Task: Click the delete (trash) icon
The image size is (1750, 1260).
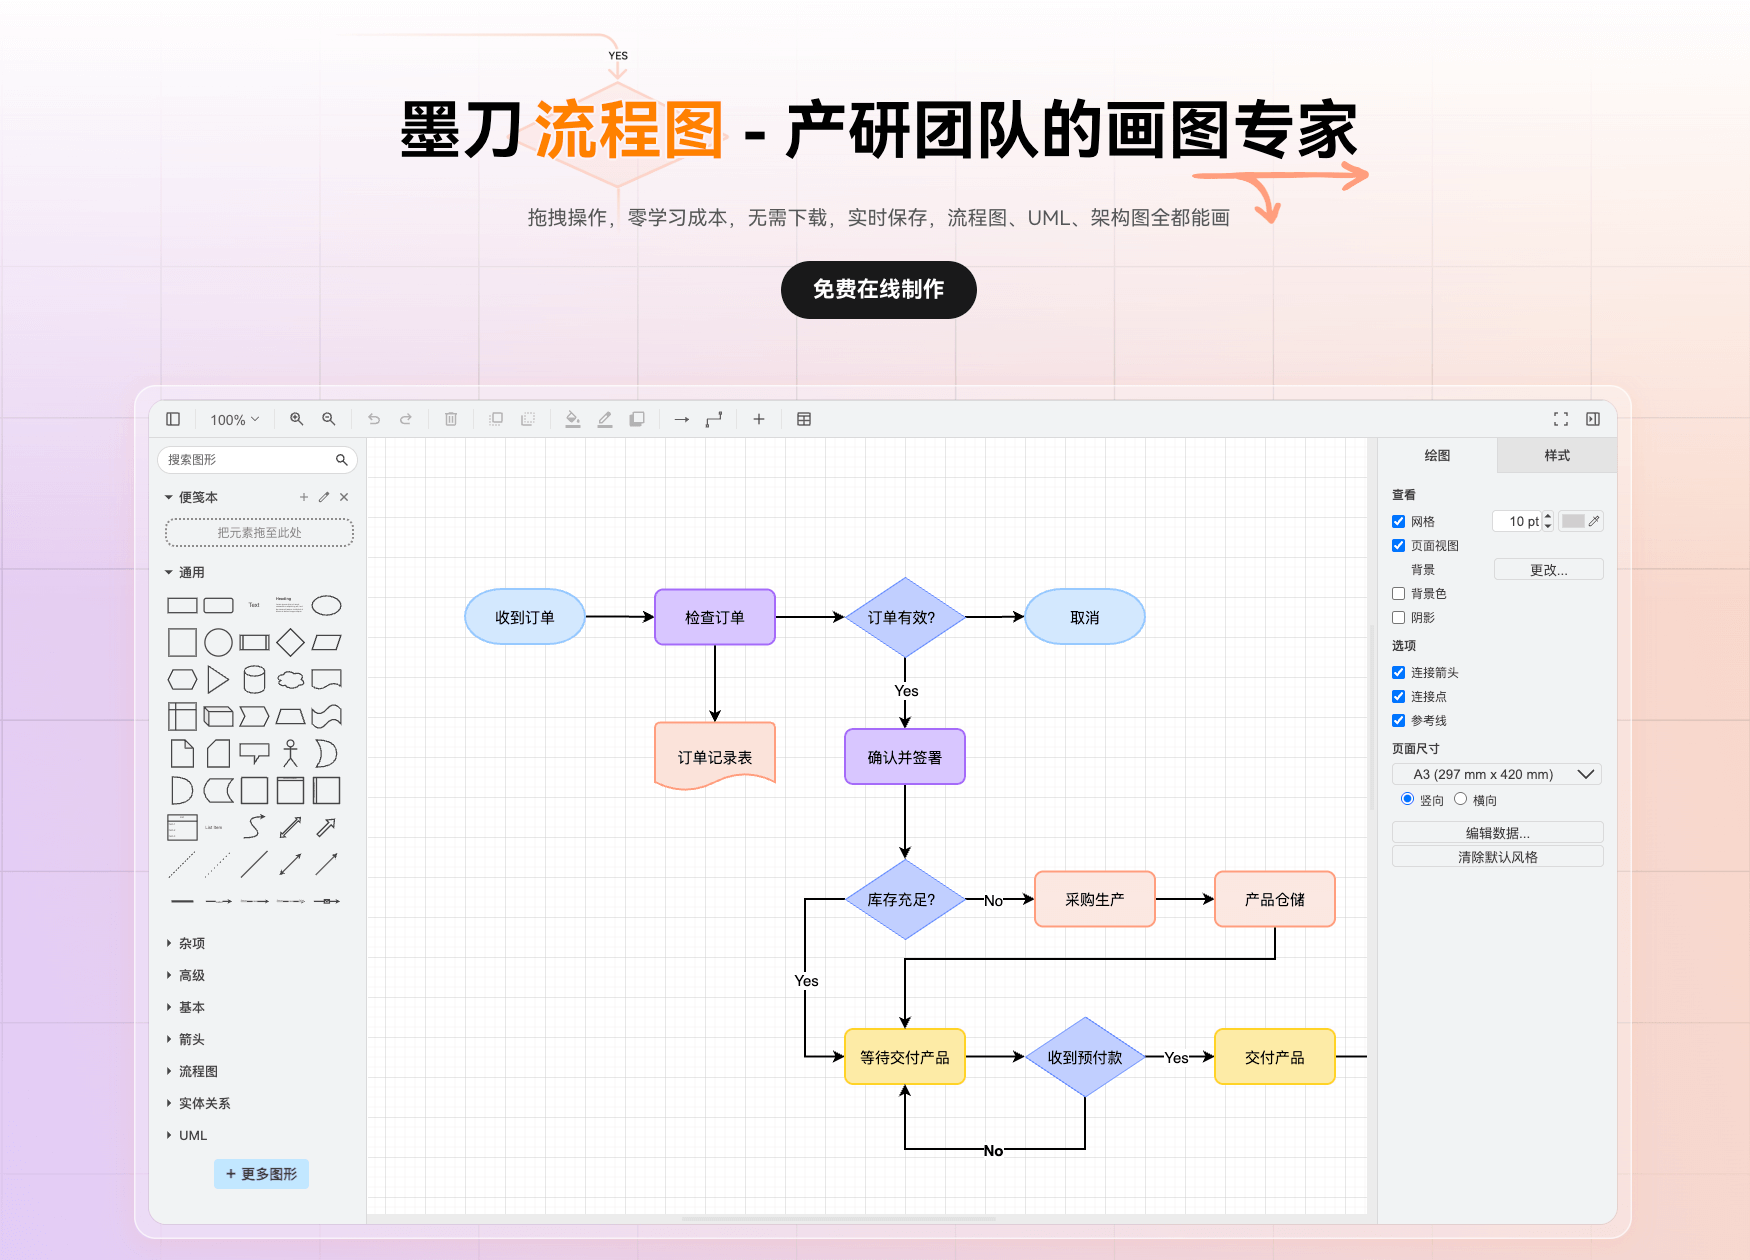Action: (450, 419)
